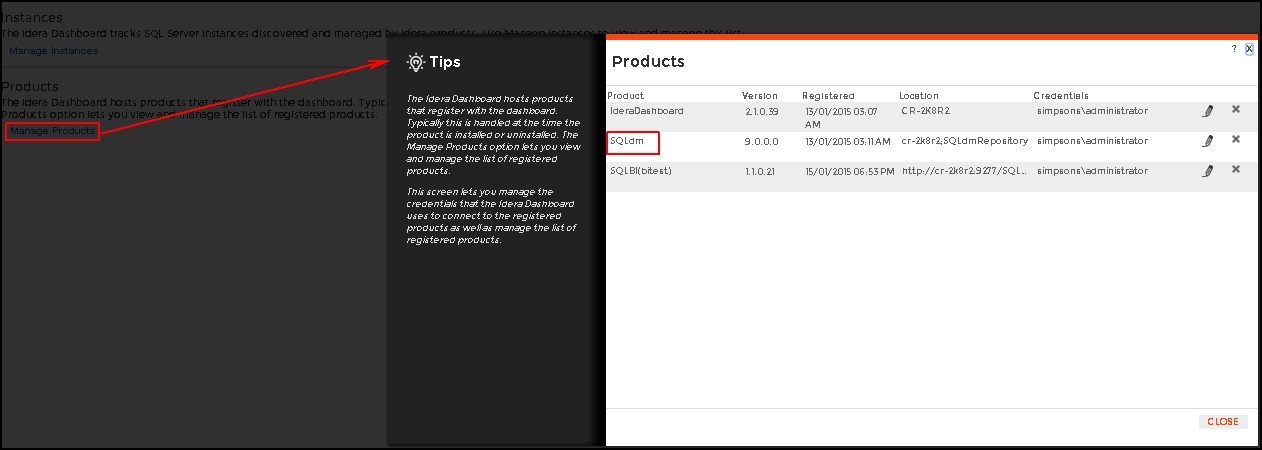Sort by Product column header

[x=626, y=96]
